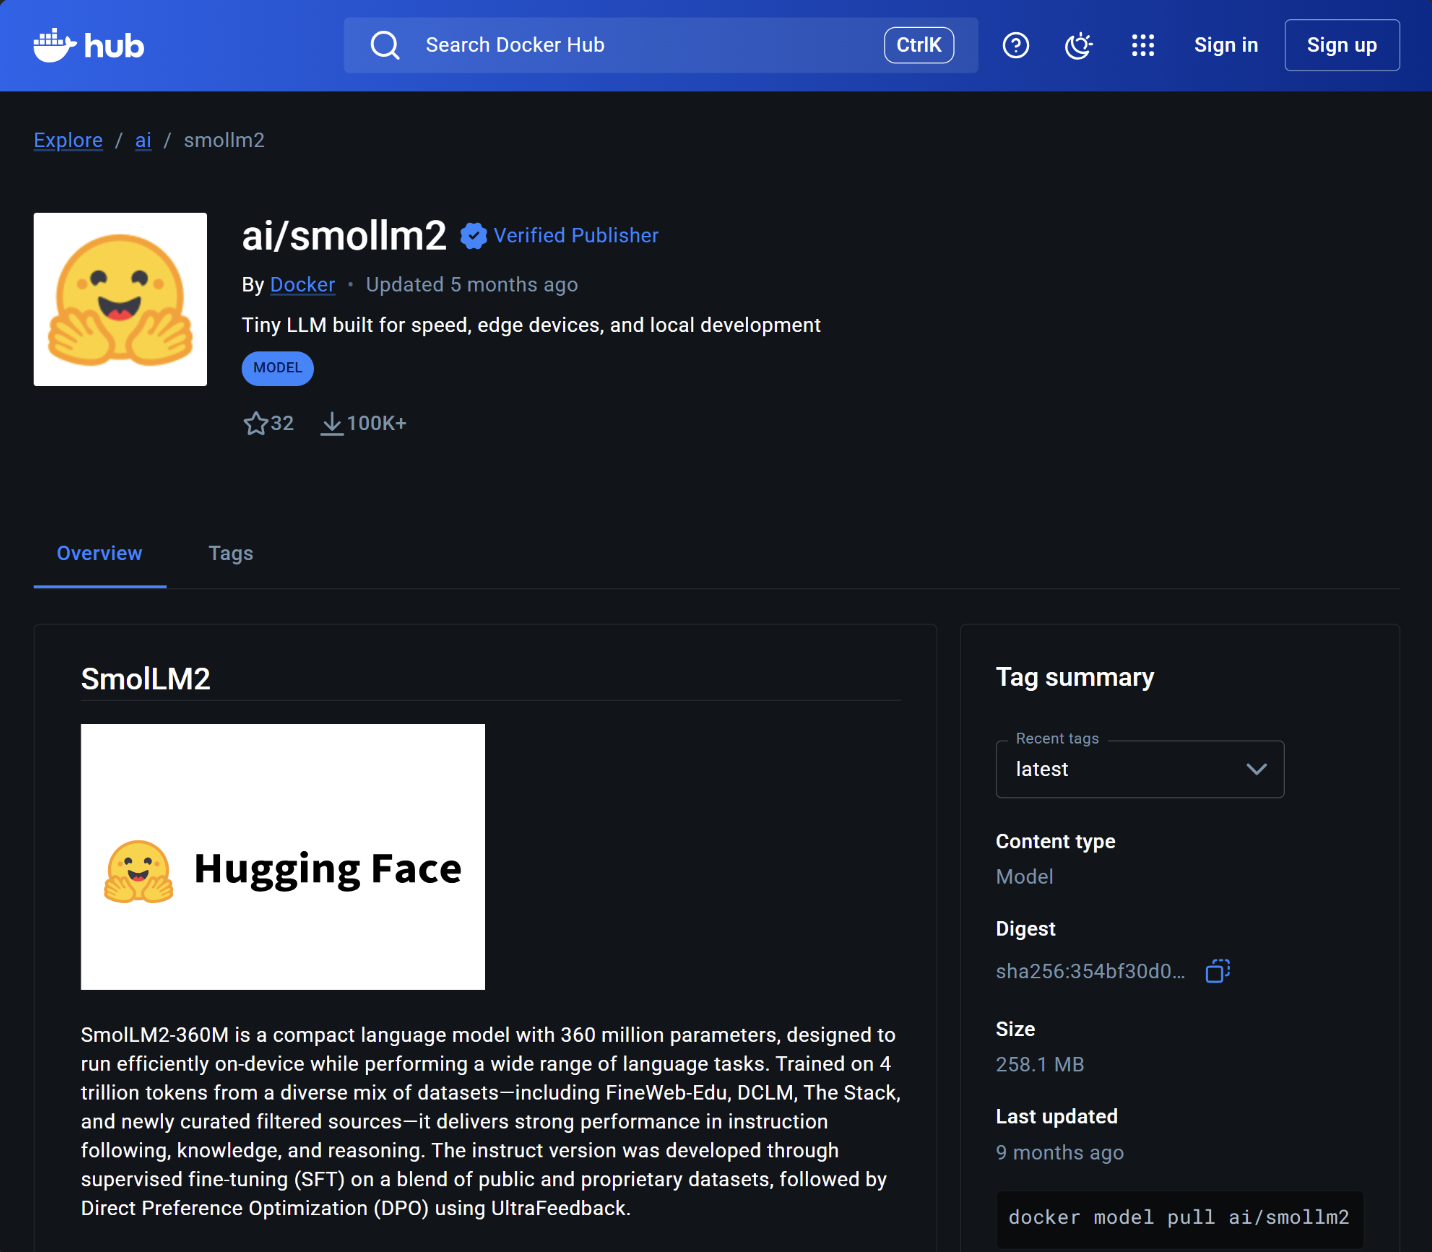
Task: Click the star icon for ai/smollm2
Action: (x=256, y=423)
